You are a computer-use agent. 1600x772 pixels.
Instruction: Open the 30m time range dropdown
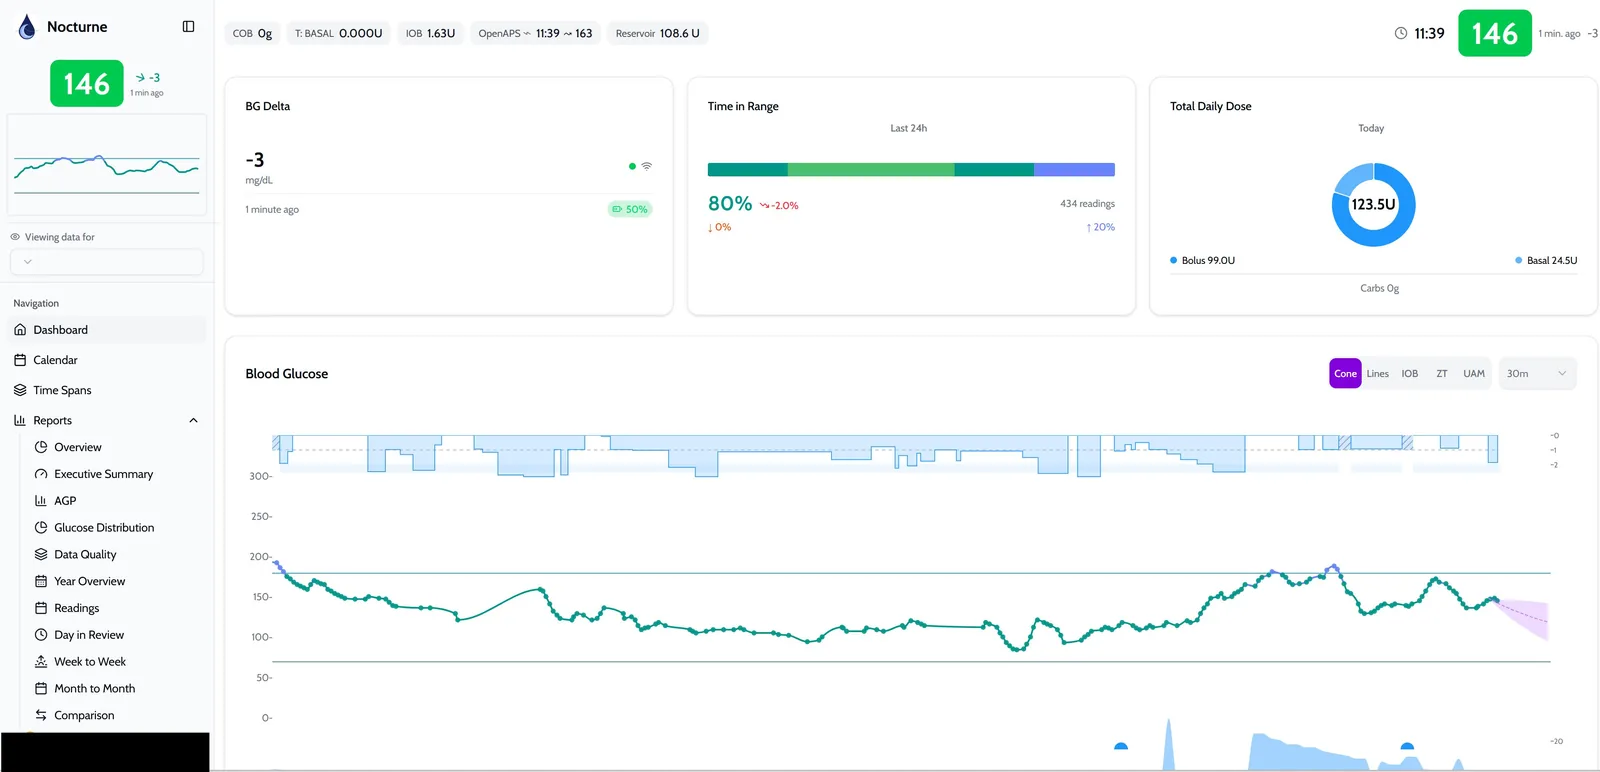(1537, 374)
